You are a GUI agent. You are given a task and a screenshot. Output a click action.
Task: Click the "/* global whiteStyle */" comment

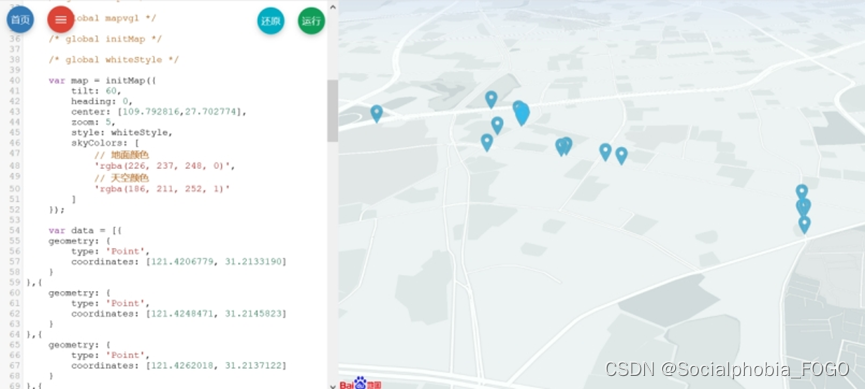click(x=113, y=60)
